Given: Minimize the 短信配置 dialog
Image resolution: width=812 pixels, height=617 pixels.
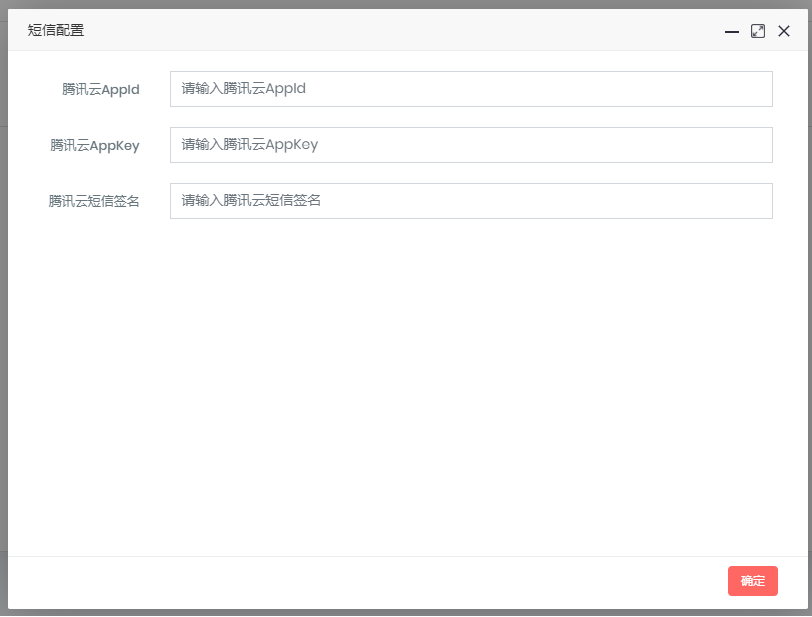Looking at the screenshot, I should pyautogui.click(x=732, y=32).
